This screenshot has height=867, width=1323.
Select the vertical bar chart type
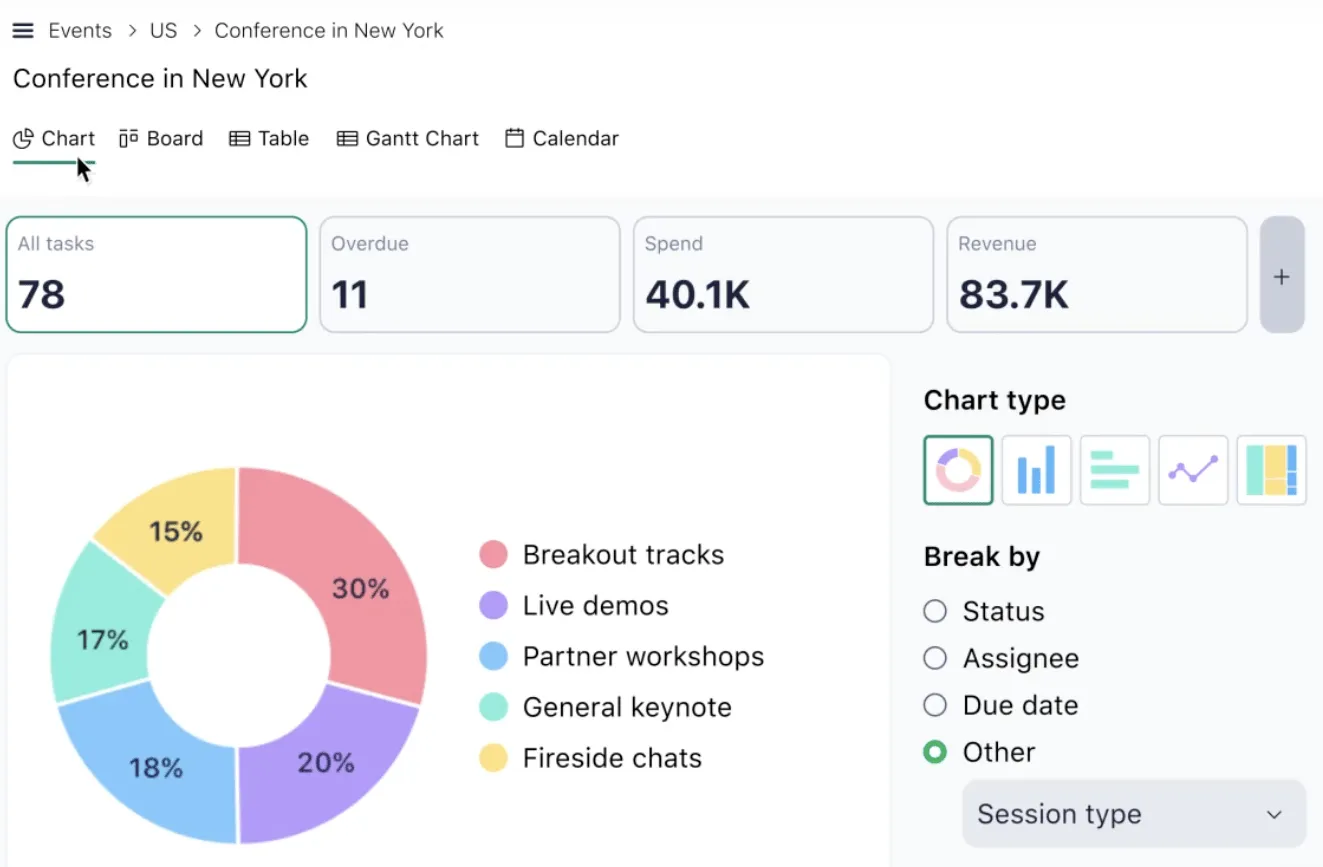pyautogui.click(x=1036, y=470)
